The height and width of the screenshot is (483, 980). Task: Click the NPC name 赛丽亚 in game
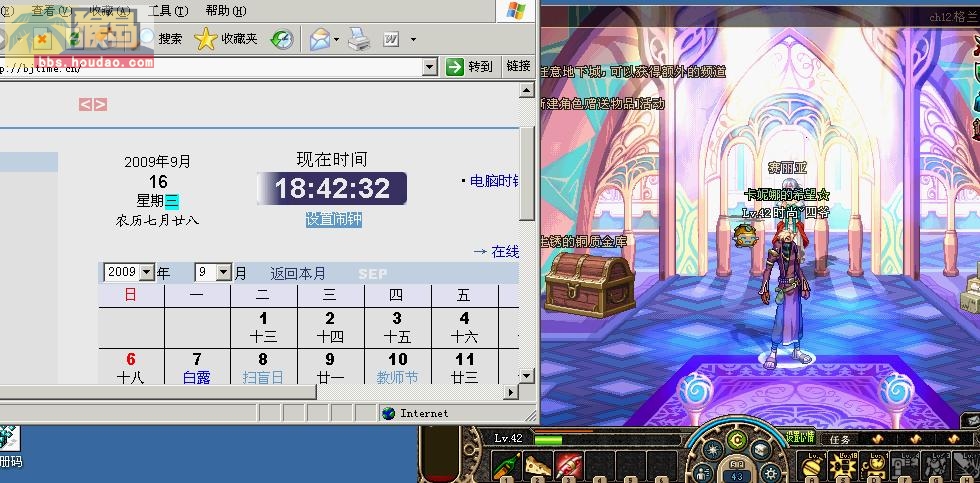pos(788,167)
